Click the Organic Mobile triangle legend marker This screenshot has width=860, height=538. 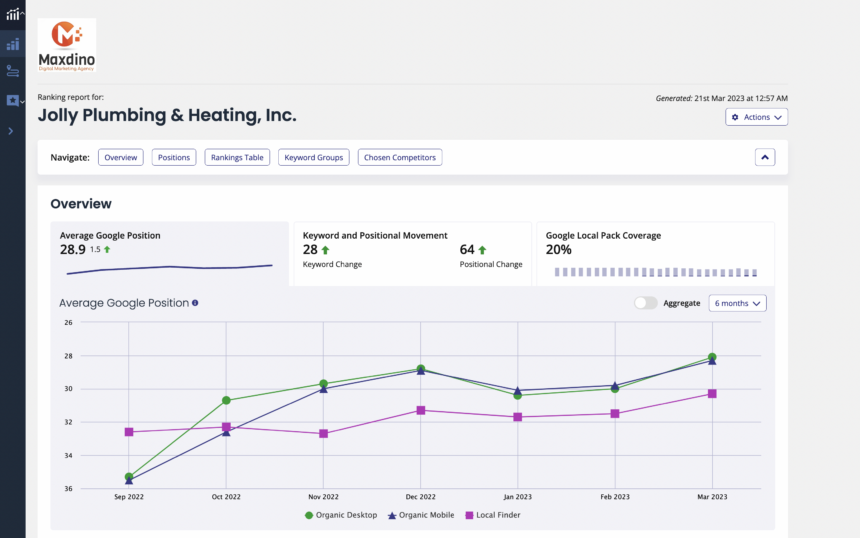(391, 515)
